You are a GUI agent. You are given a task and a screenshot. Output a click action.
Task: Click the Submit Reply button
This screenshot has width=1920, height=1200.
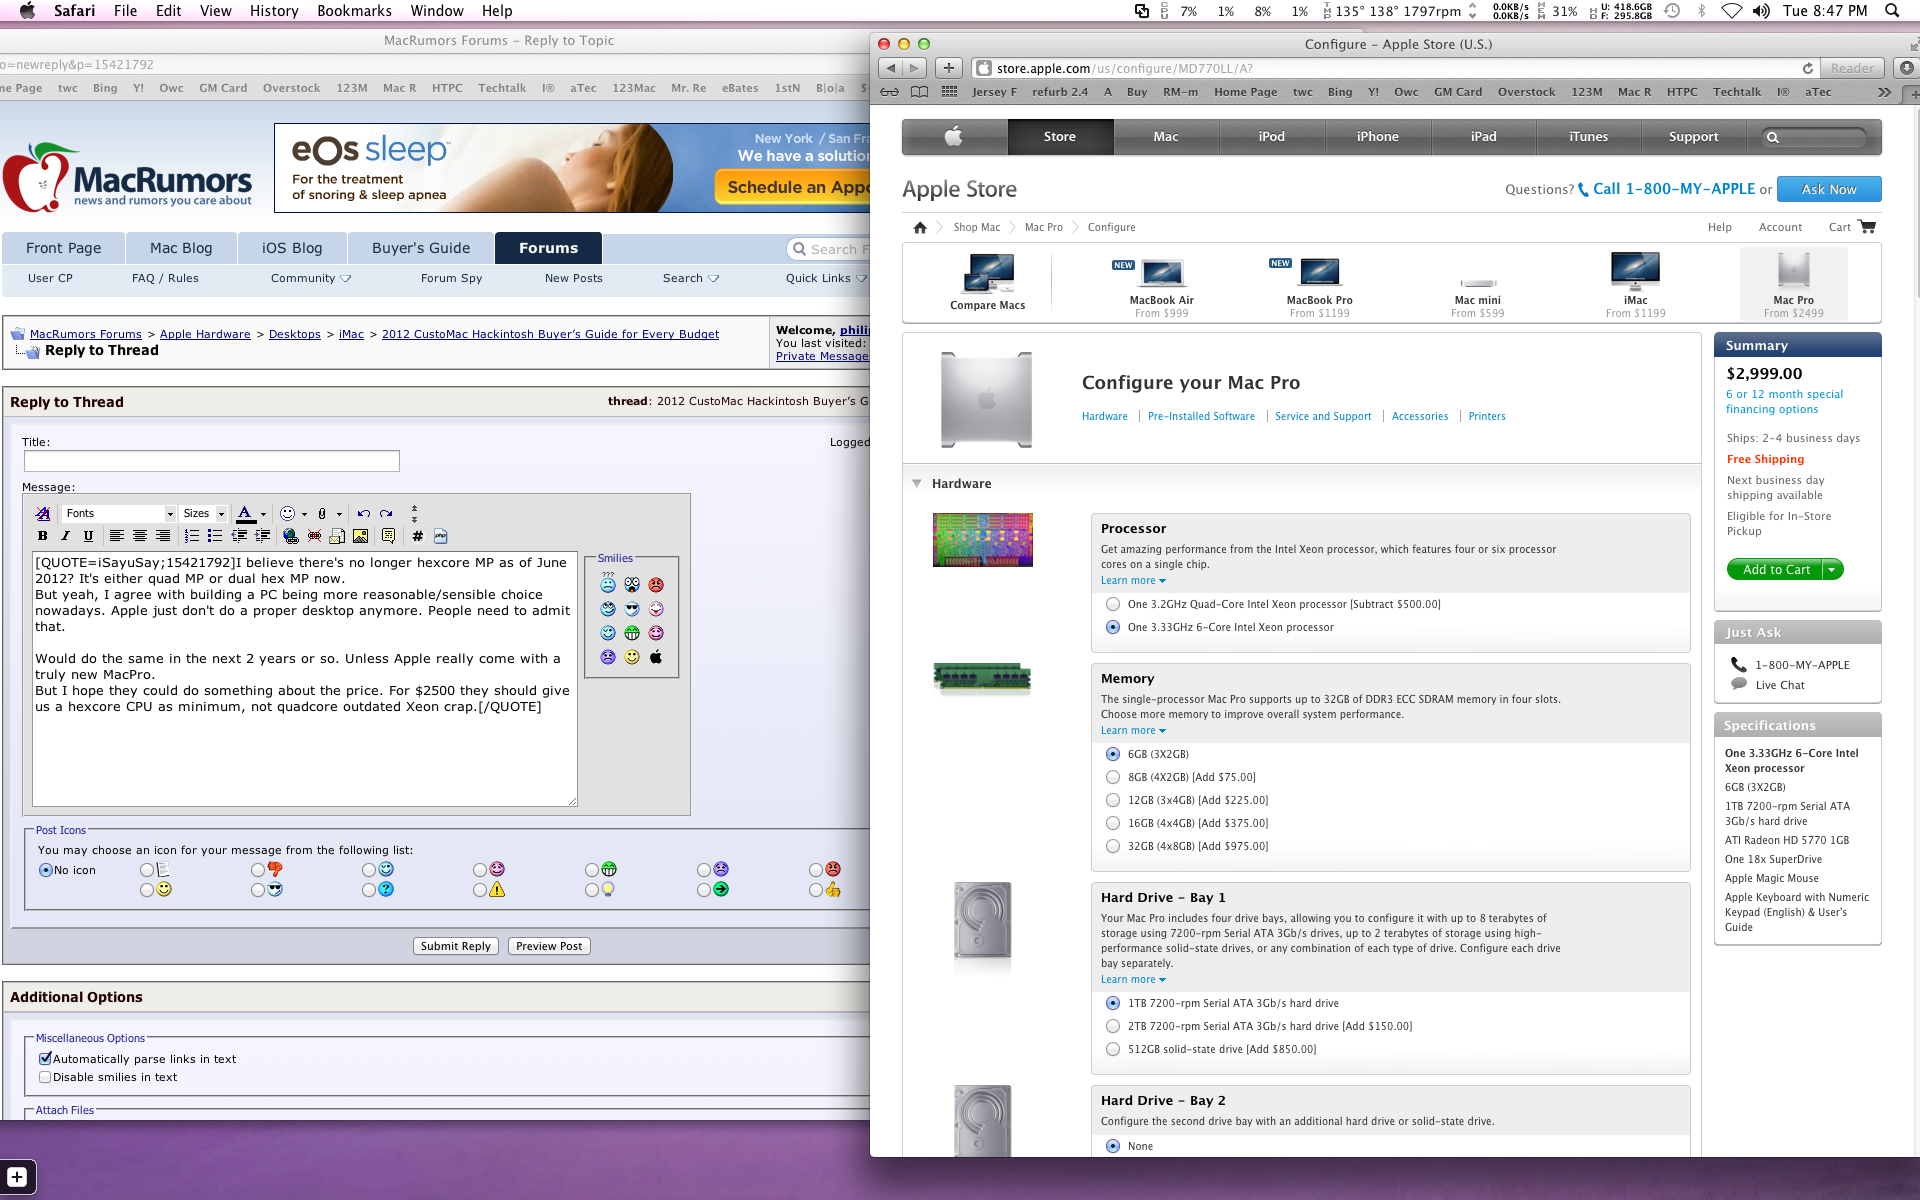(x=455, y=946)
